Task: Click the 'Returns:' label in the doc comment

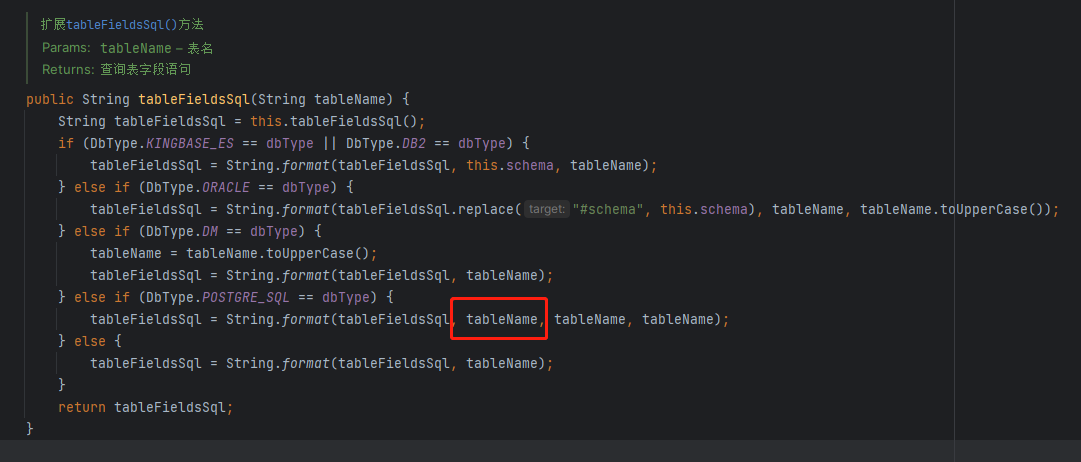Action: pyautogui.click(x=68, y=70)
